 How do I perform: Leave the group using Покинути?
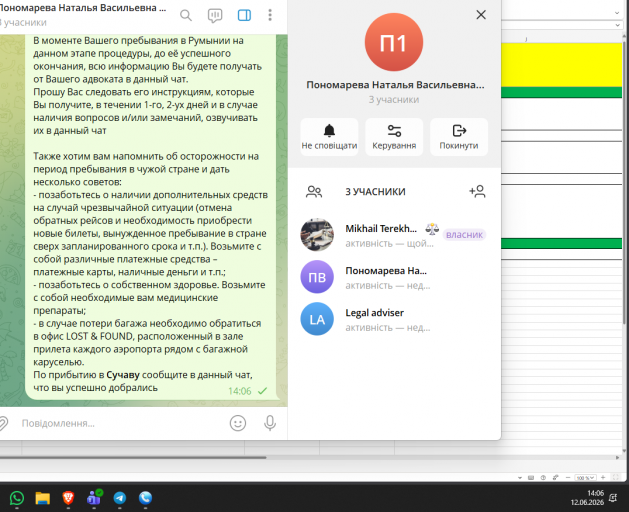459,137
